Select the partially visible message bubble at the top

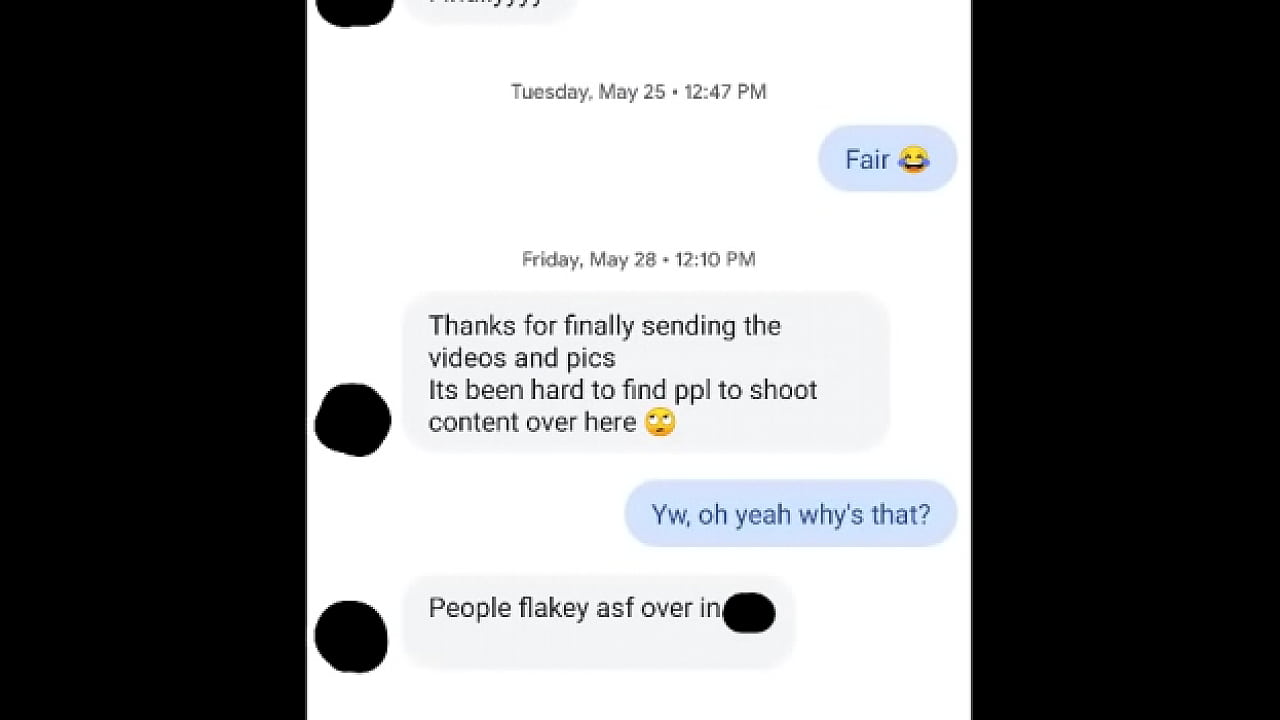[490, 8]
